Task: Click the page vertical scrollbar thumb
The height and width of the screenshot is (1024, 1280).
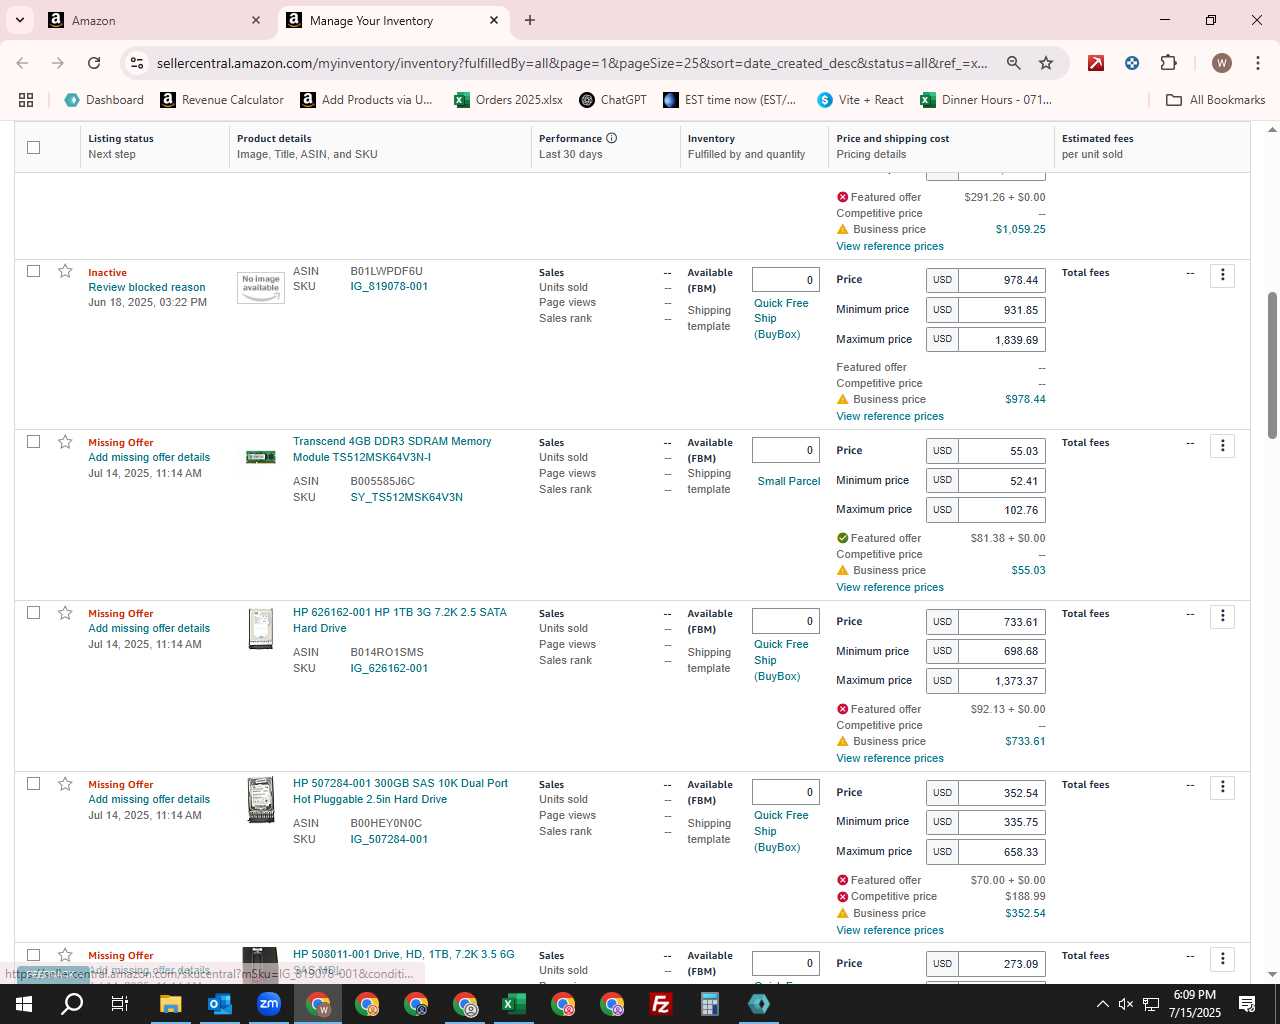Action: (1272, 365)
